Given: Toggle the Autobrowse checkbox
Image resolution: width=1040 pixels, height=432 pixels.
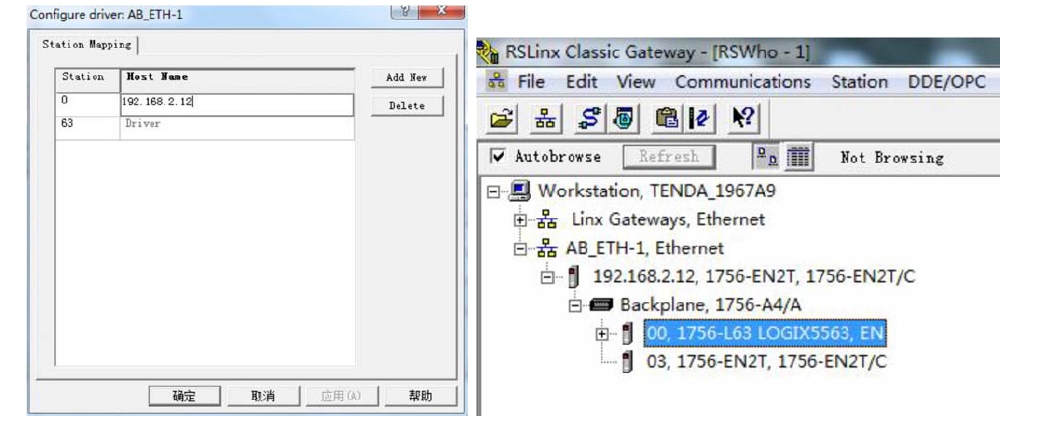Looking at the screenshot, I should (497, 157).
